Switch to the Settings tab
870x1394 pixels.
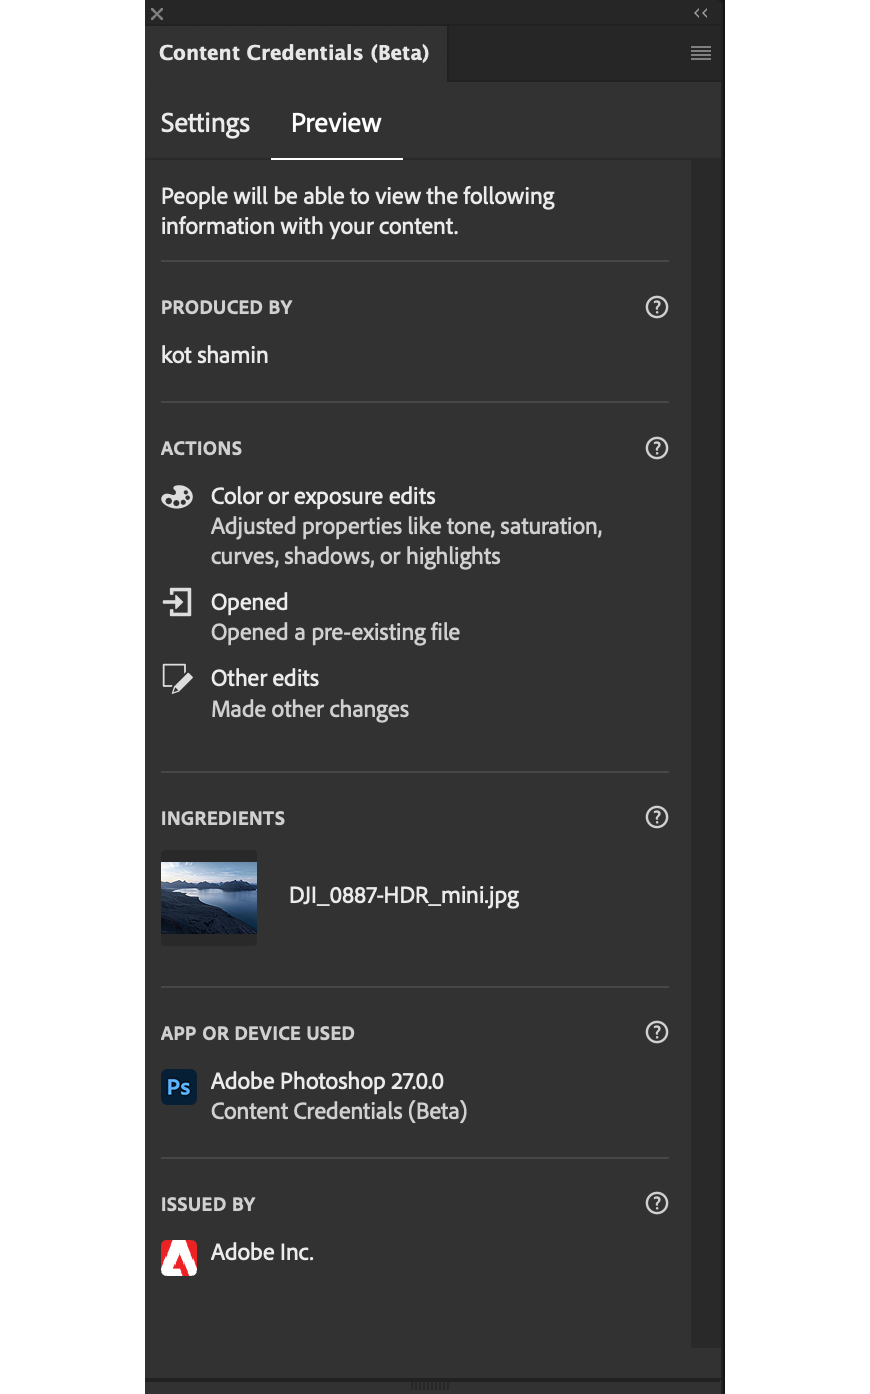click(205, 123)
